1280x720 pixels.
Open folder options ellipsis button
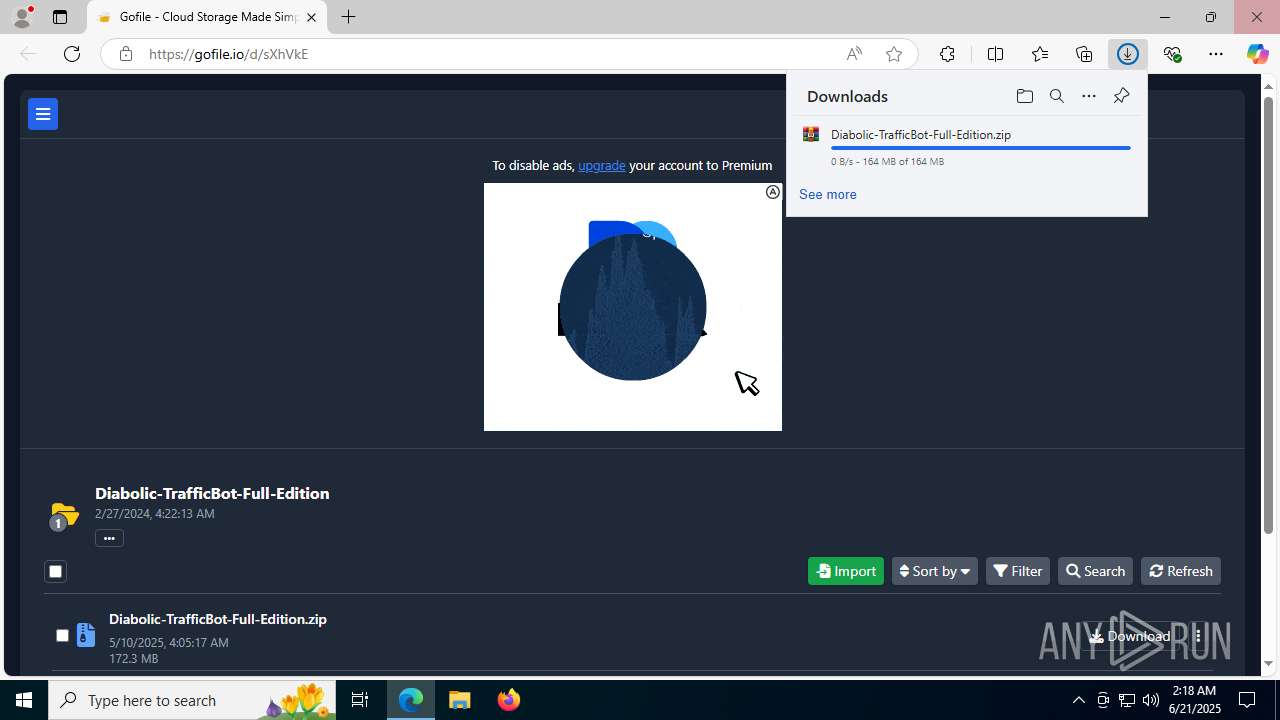click(109, 538)
